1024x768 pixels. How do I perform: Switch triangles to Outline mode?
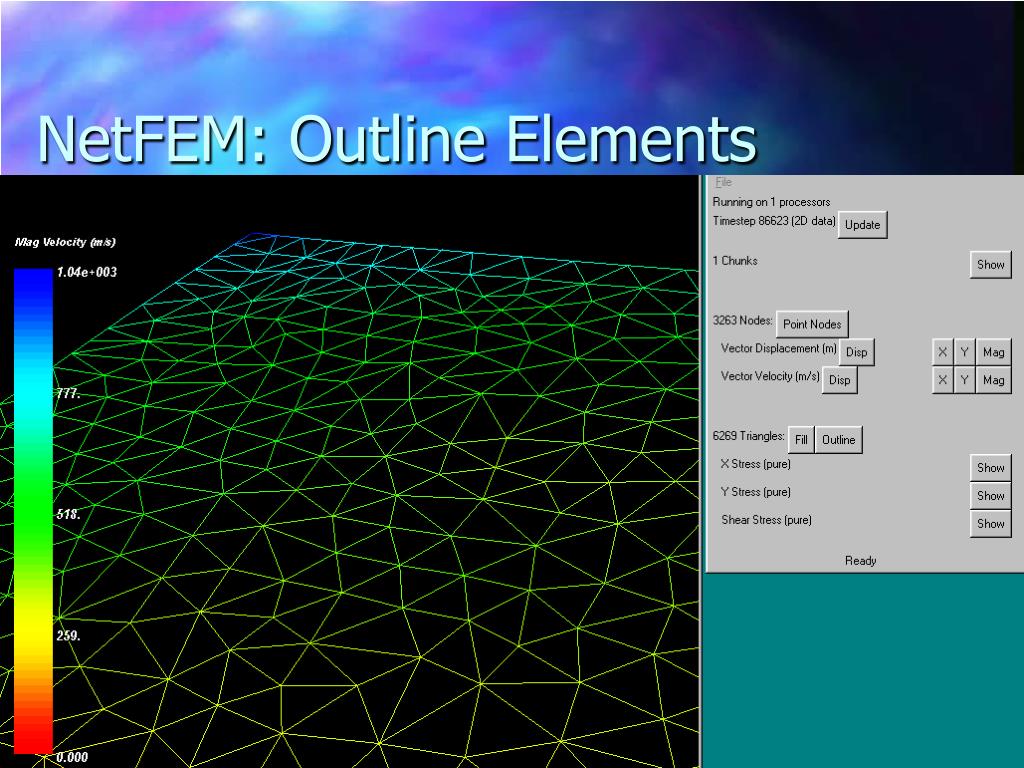click(839, 440)
